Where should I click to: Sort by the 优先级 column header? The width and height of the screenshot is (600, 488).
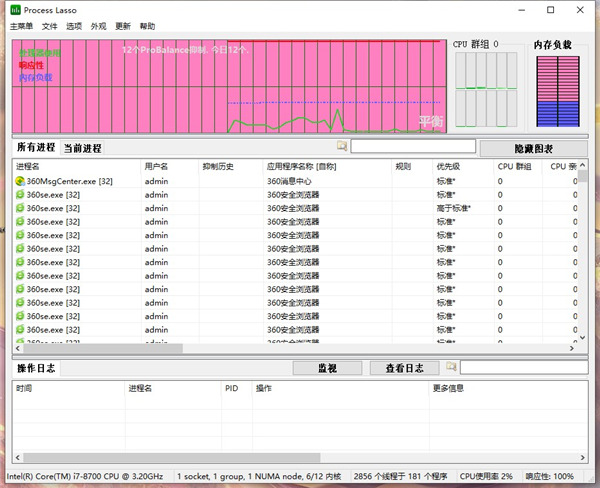447,166
